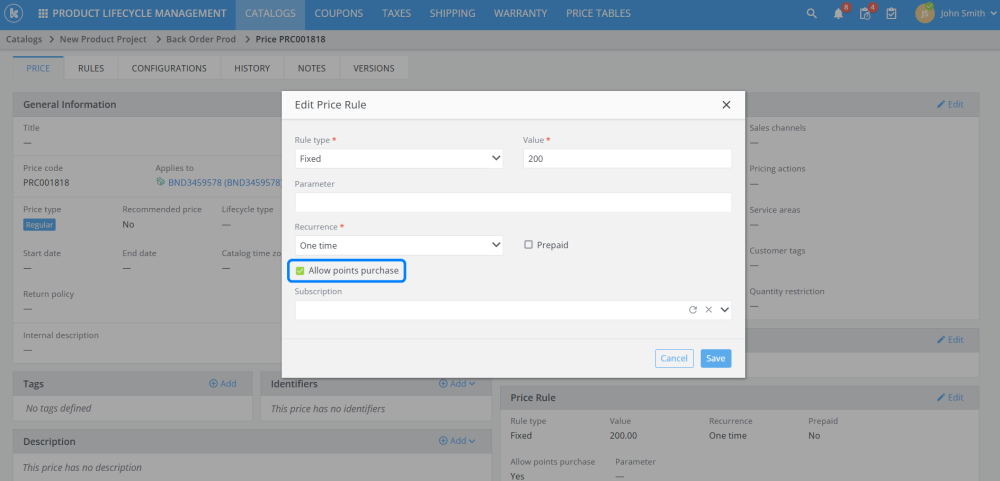Open the clipboard checkmark tasks icon

click(x=891, y=14)
